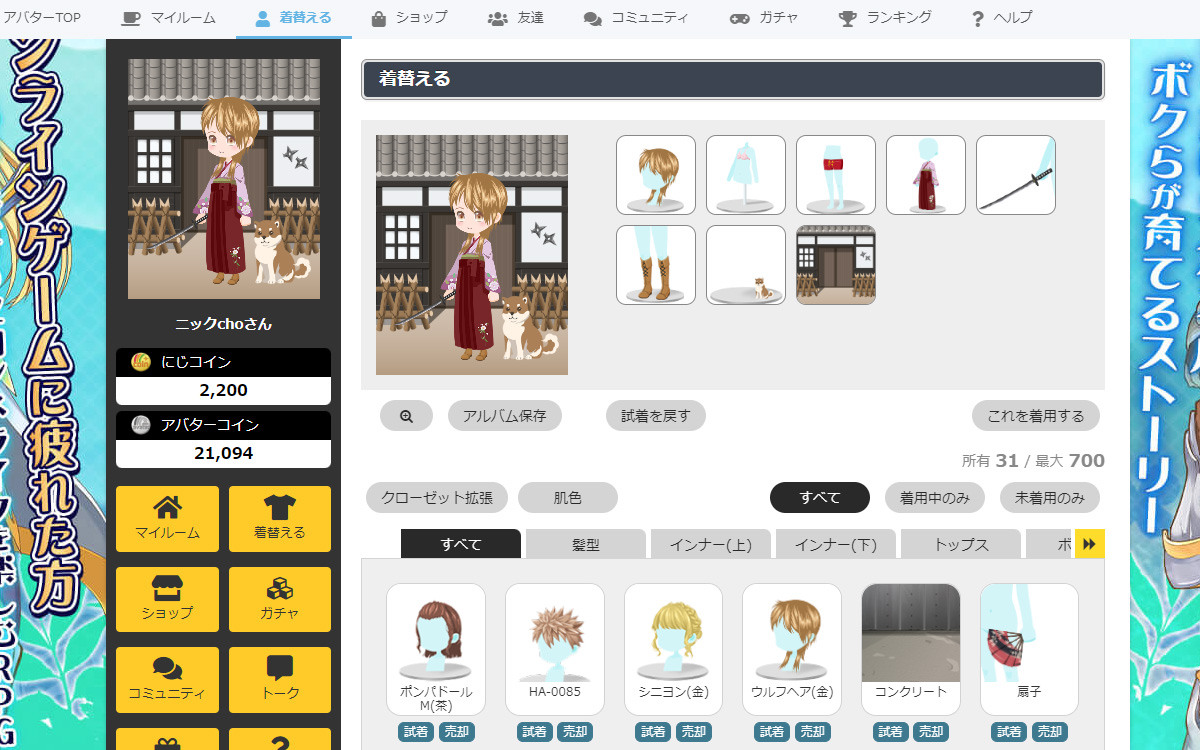Select the 着用中のみ filter
This screenshot has height=750, width=1200.
coord(935,497)
